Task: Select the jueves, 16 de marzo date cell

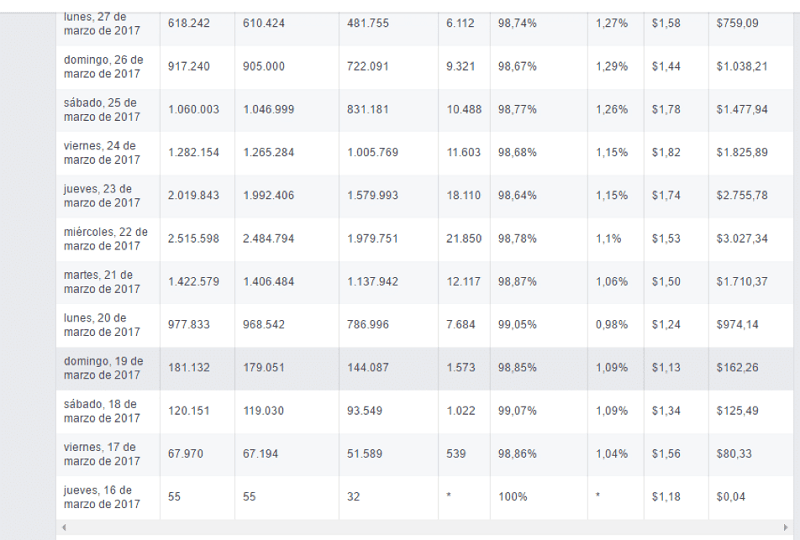Action: coord(102,496)
